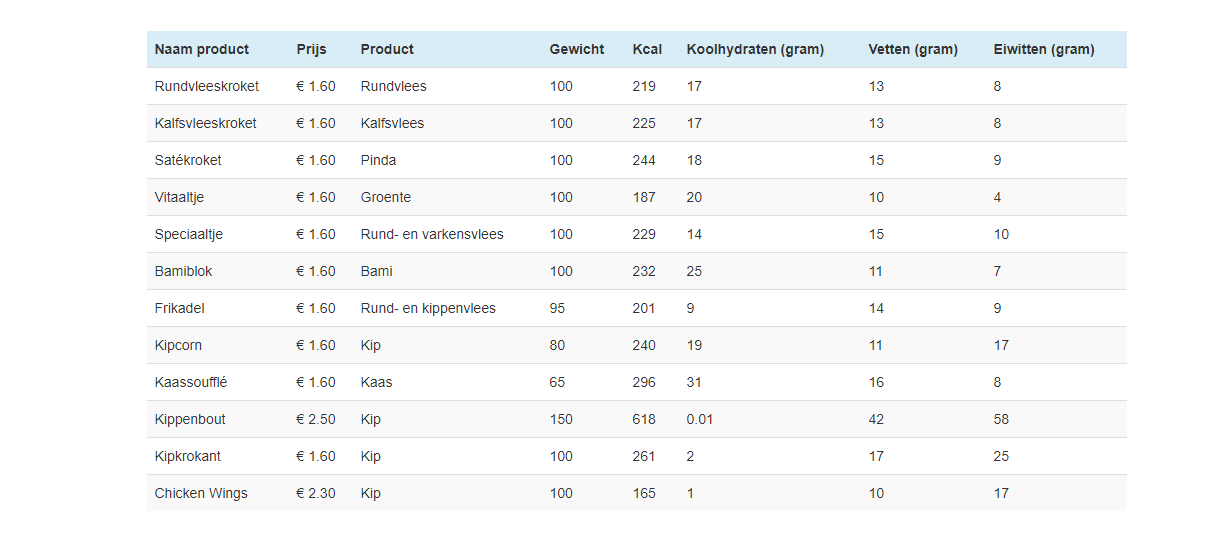The height and width of the screenshot is (538, 1223).
Task: Select the Chicken Wings price € 2.30
Action: point(316,493)
